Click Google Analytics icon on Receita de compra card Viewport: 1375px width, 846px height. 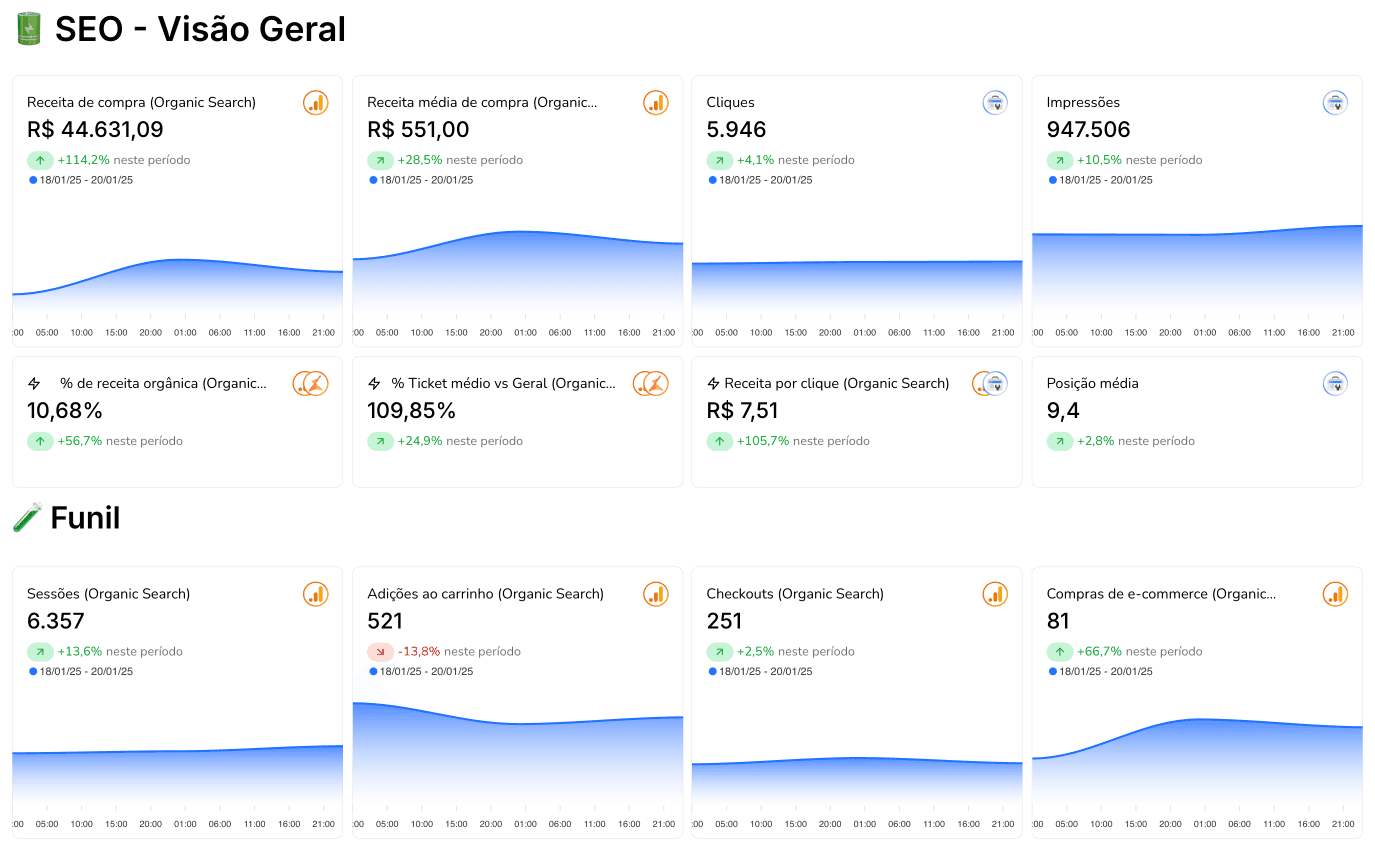click(316, 102)
